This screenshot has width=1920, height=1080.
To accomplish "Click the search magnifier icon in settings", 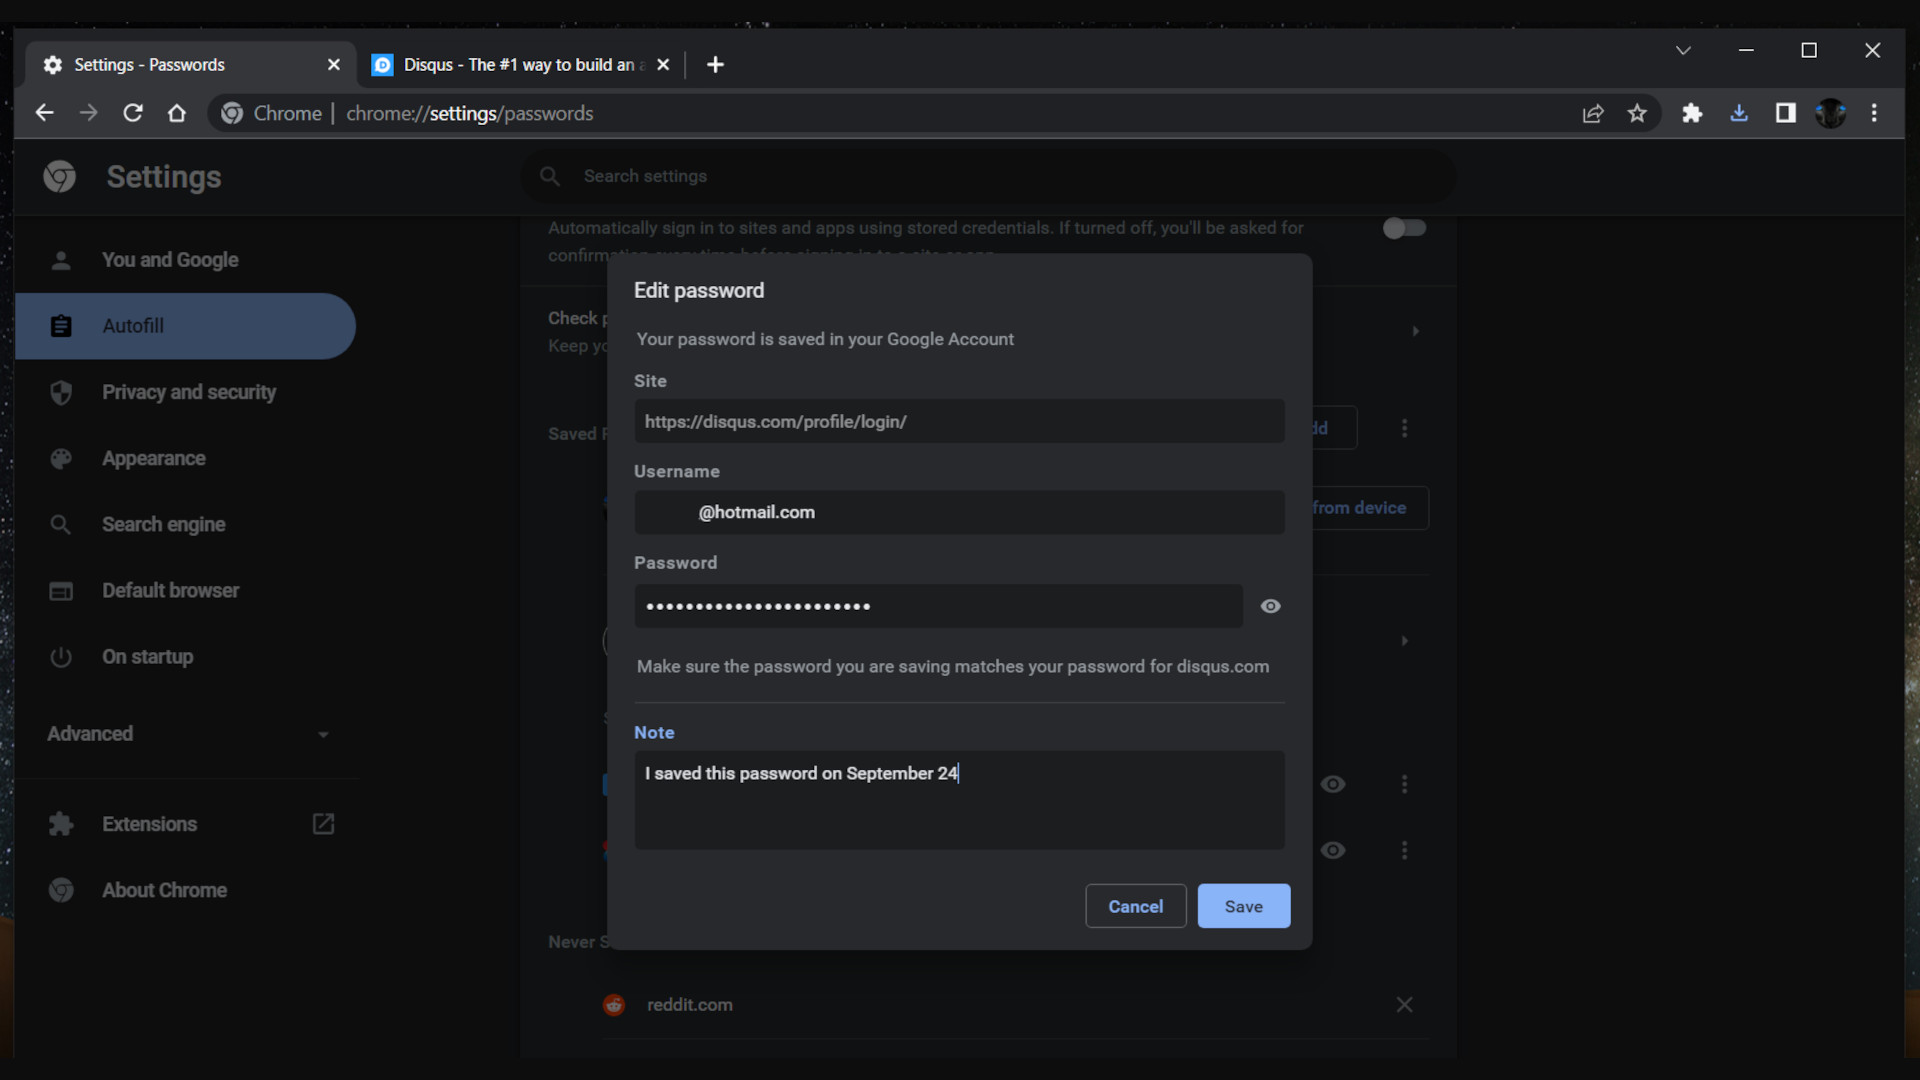I will point(550,176).
